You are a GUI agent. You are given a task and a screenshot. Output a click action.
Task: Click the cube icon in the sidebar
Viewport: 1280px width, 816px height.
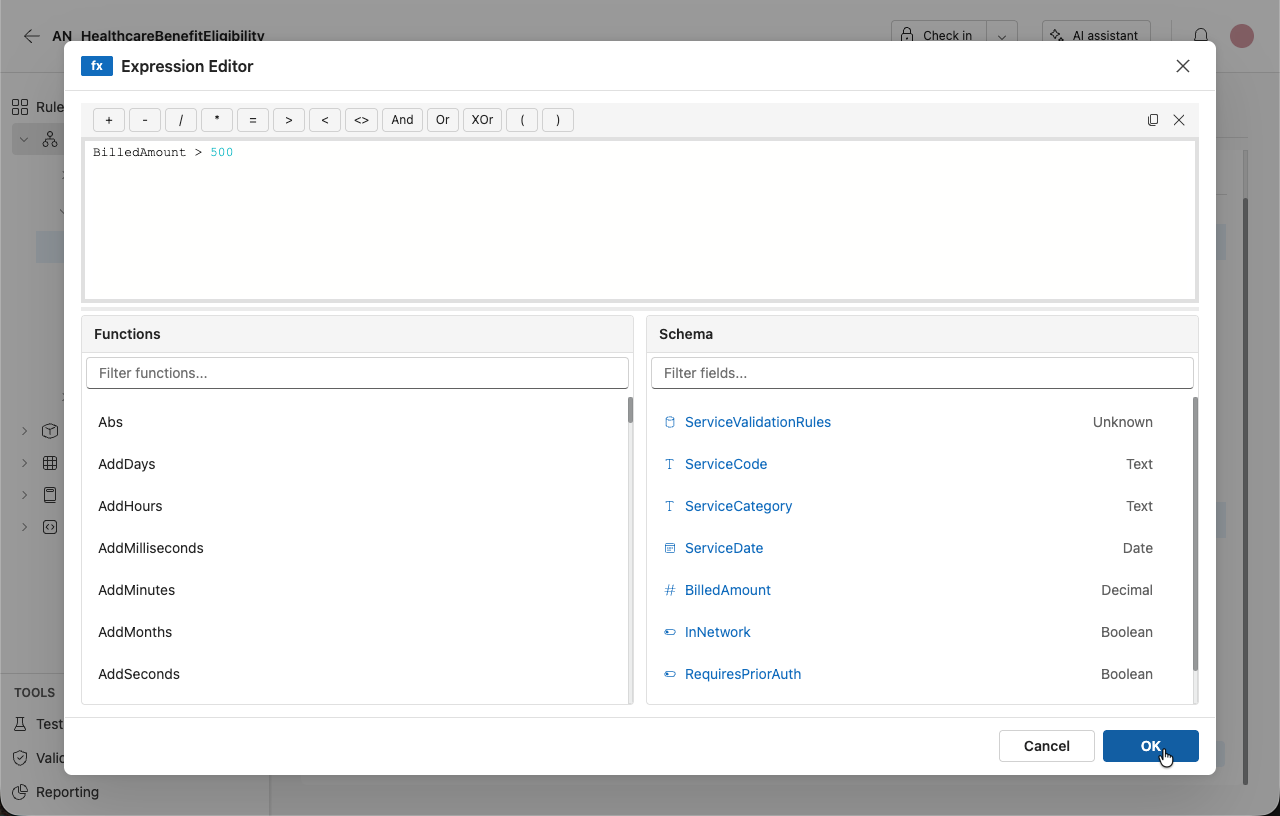tap(50, 431)
